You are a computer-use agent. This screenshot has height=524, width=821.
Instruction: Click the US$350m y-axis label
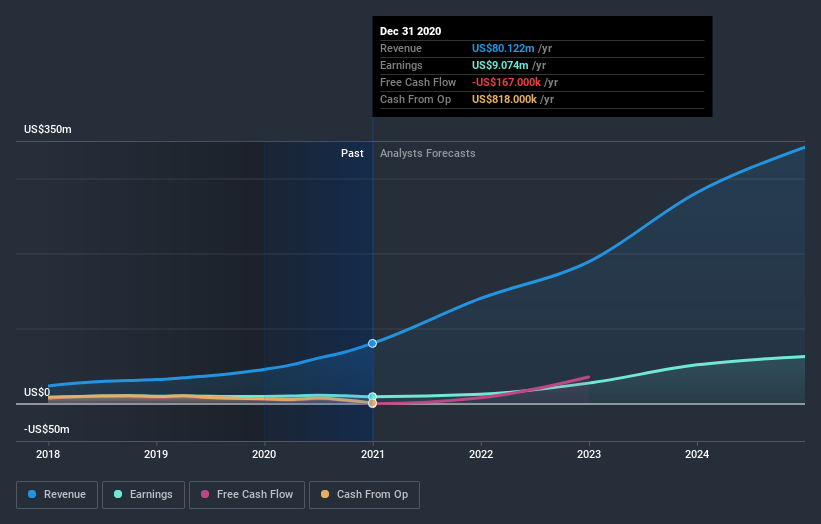48,129
